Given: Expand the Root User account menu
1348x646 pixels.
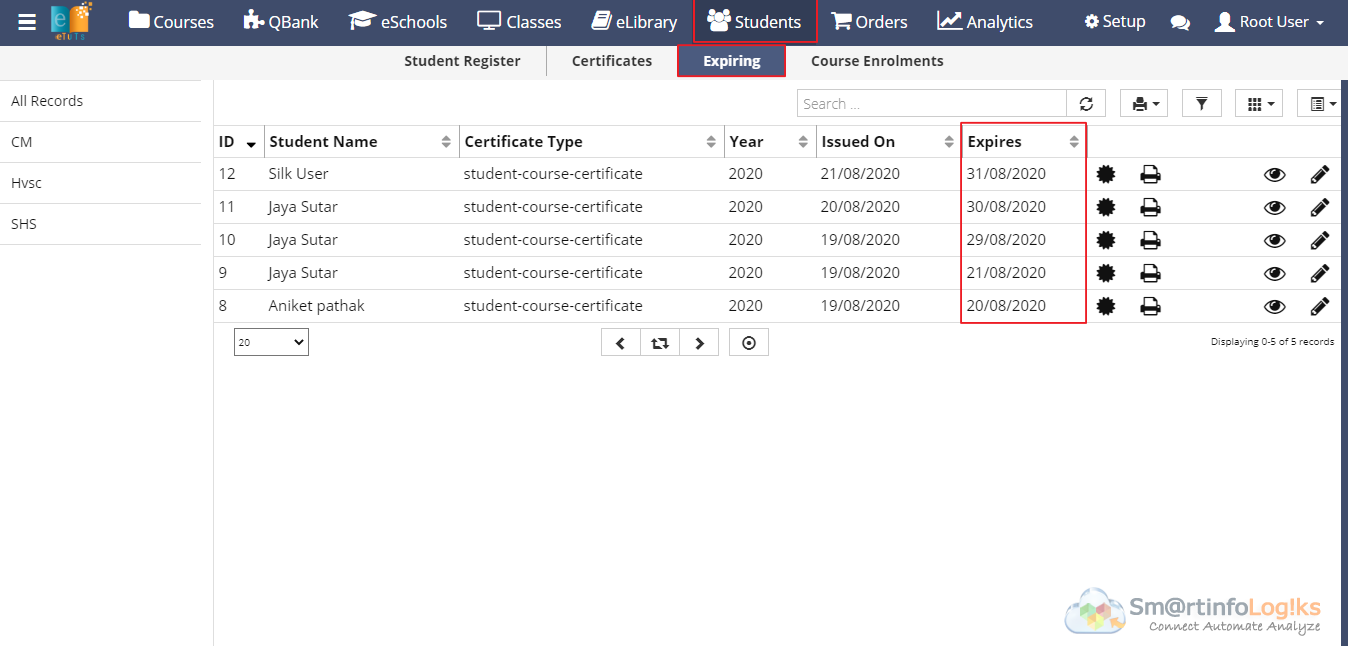Looking at the screenshot, I should (1269, 22).
